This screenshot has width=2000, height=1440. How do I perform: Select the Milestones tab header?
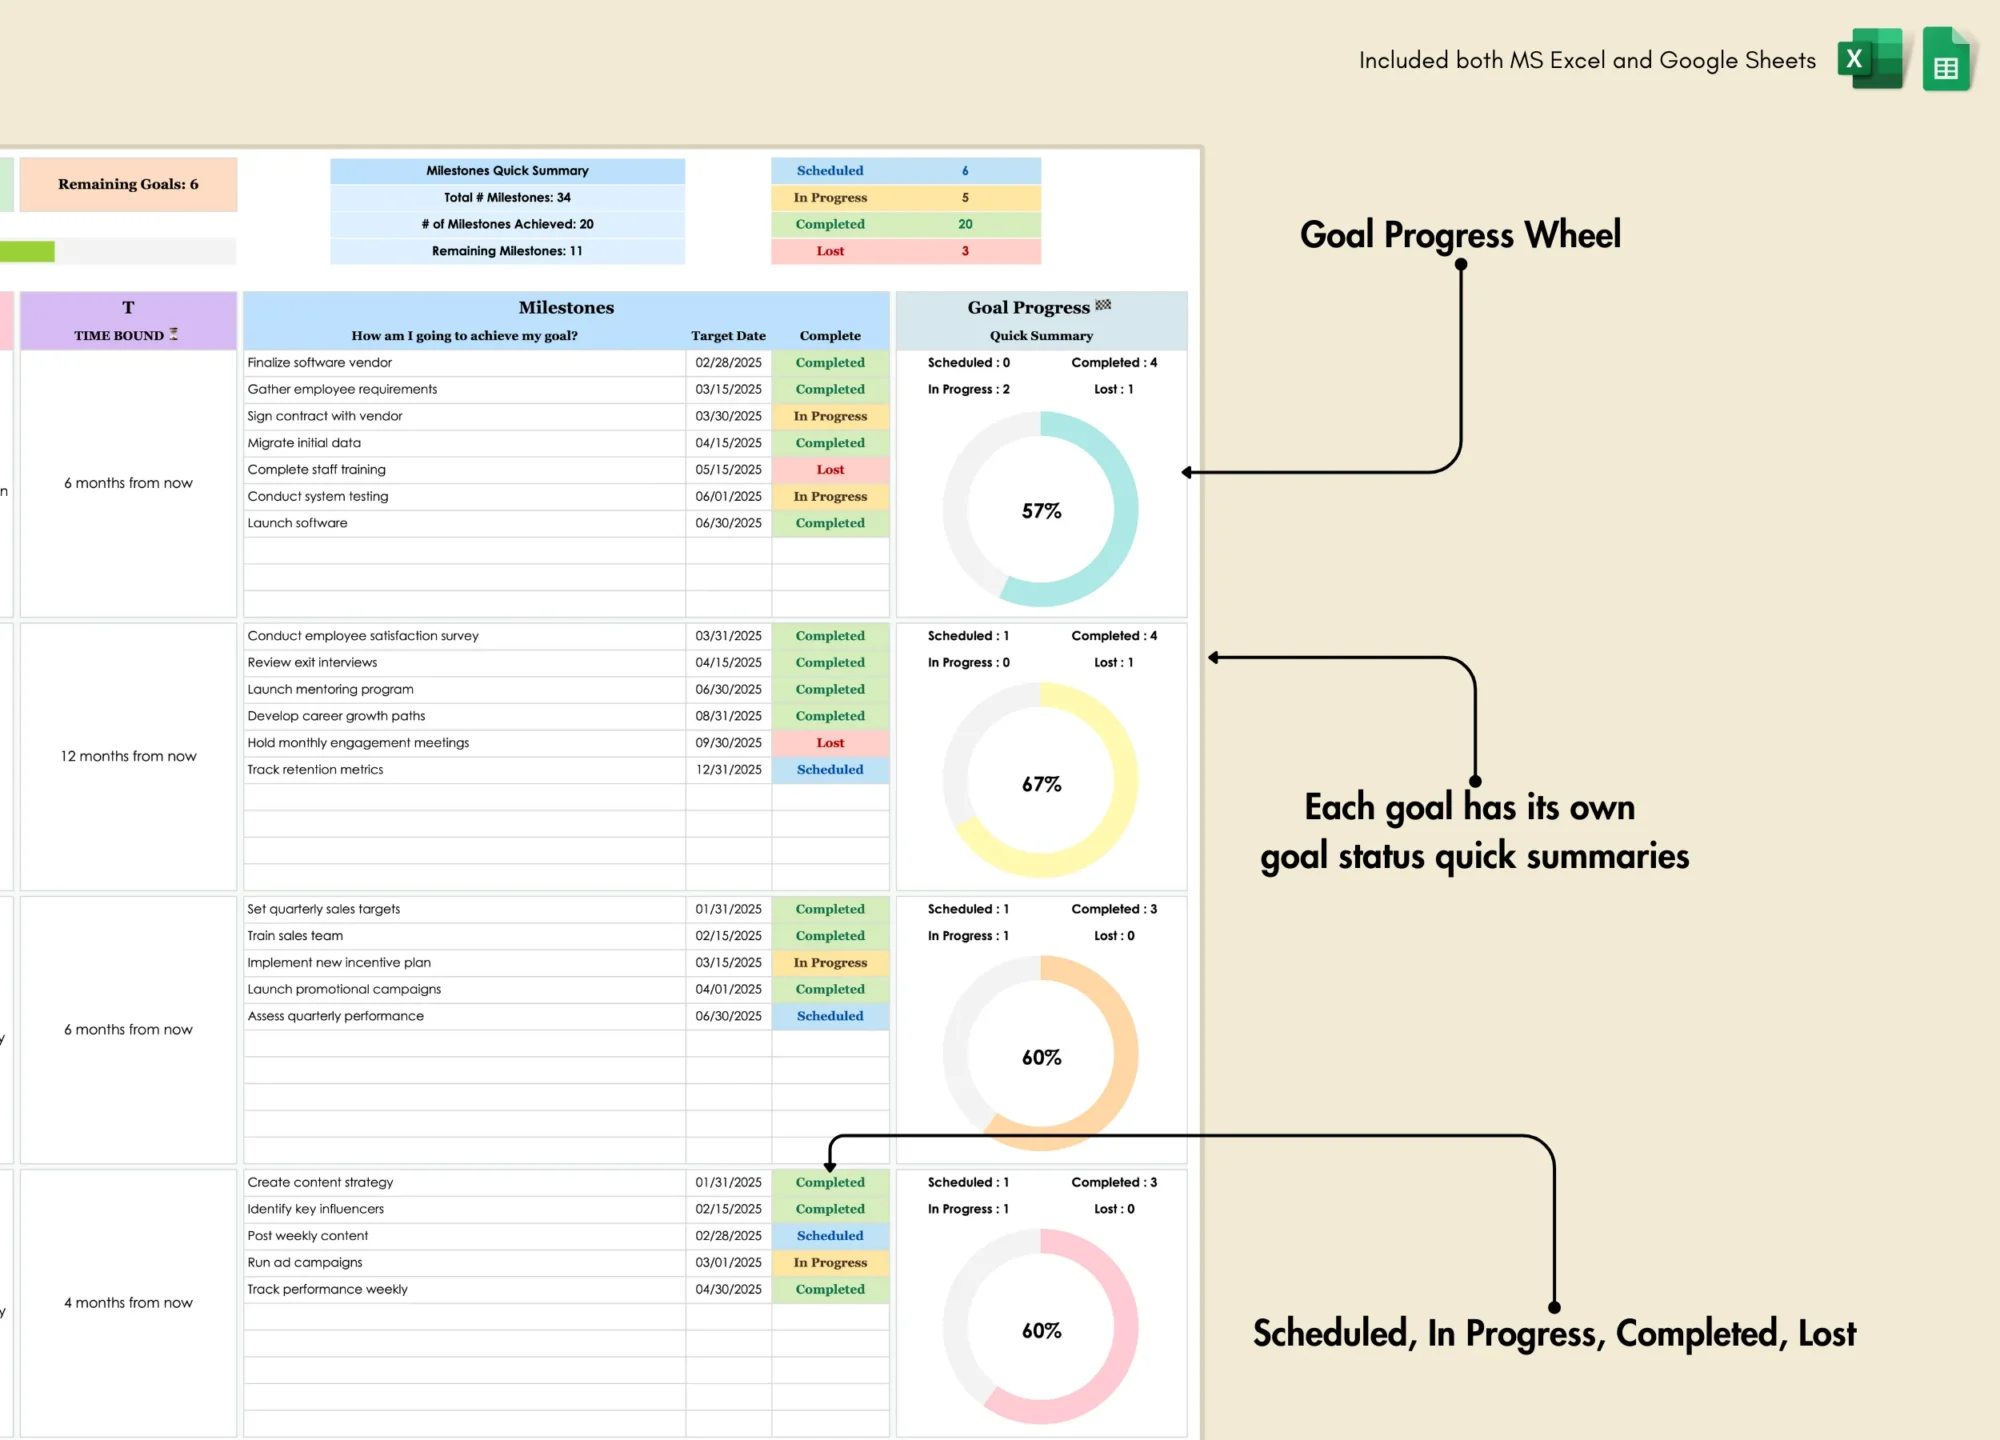click(567, 308)
